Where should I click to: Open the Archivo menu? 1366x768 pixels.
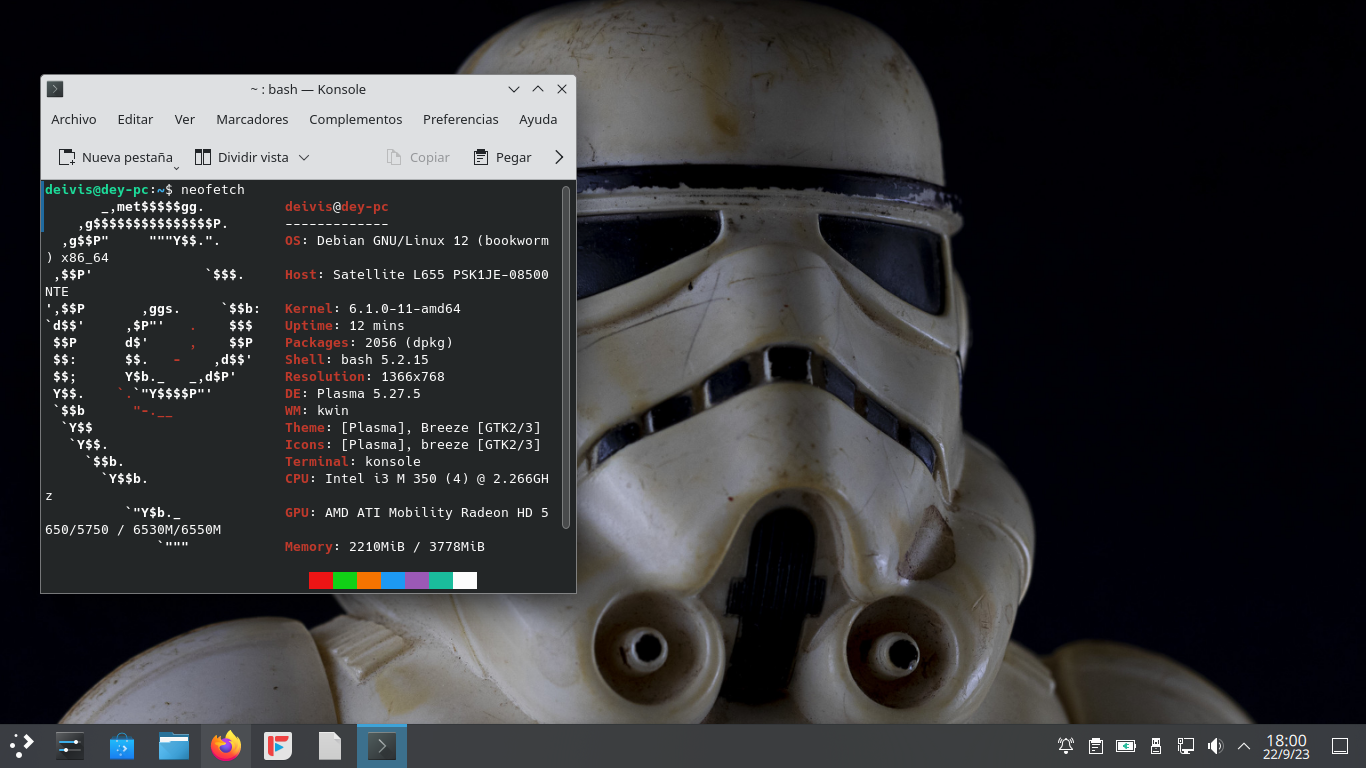pos(74,119)
